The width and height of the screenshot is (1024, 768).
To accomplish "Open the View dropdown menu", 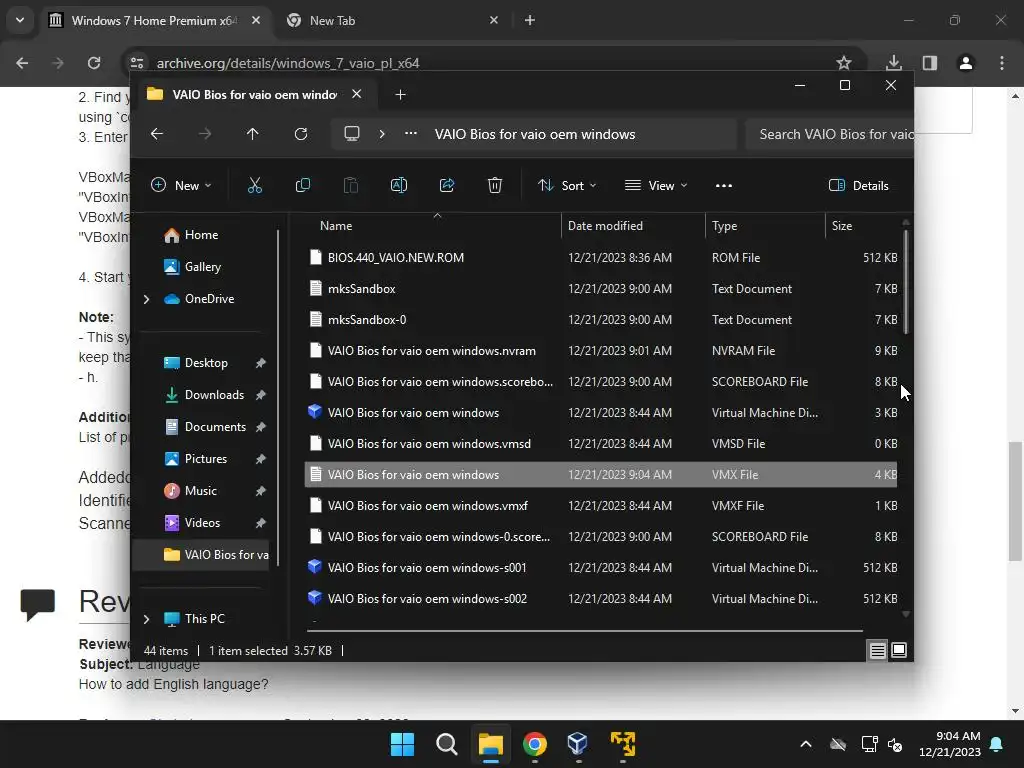I will tap(656, 185).
